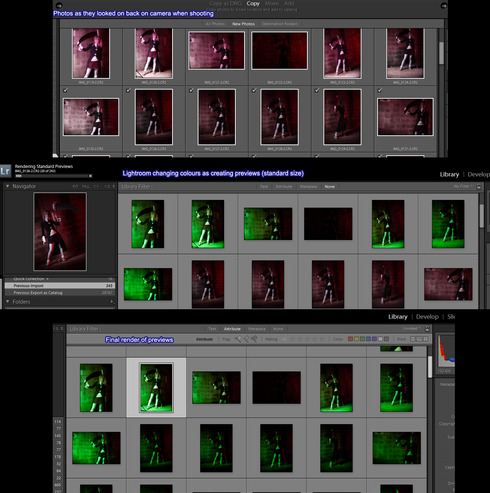This screenshot has width=490, height=493.
Task: Filter by the yellow color label swatch
Action: (x=356, y=339)
